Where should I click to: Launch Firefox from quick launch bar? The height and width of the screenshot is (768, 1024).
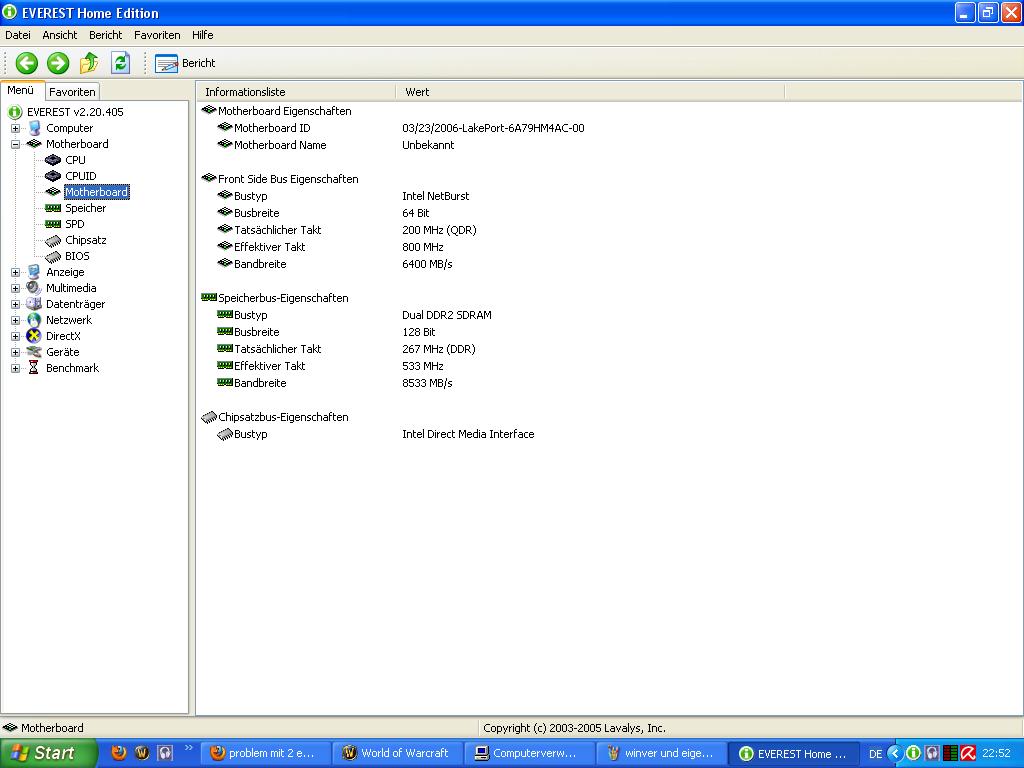pyautogui.click(x=118, y=753)
